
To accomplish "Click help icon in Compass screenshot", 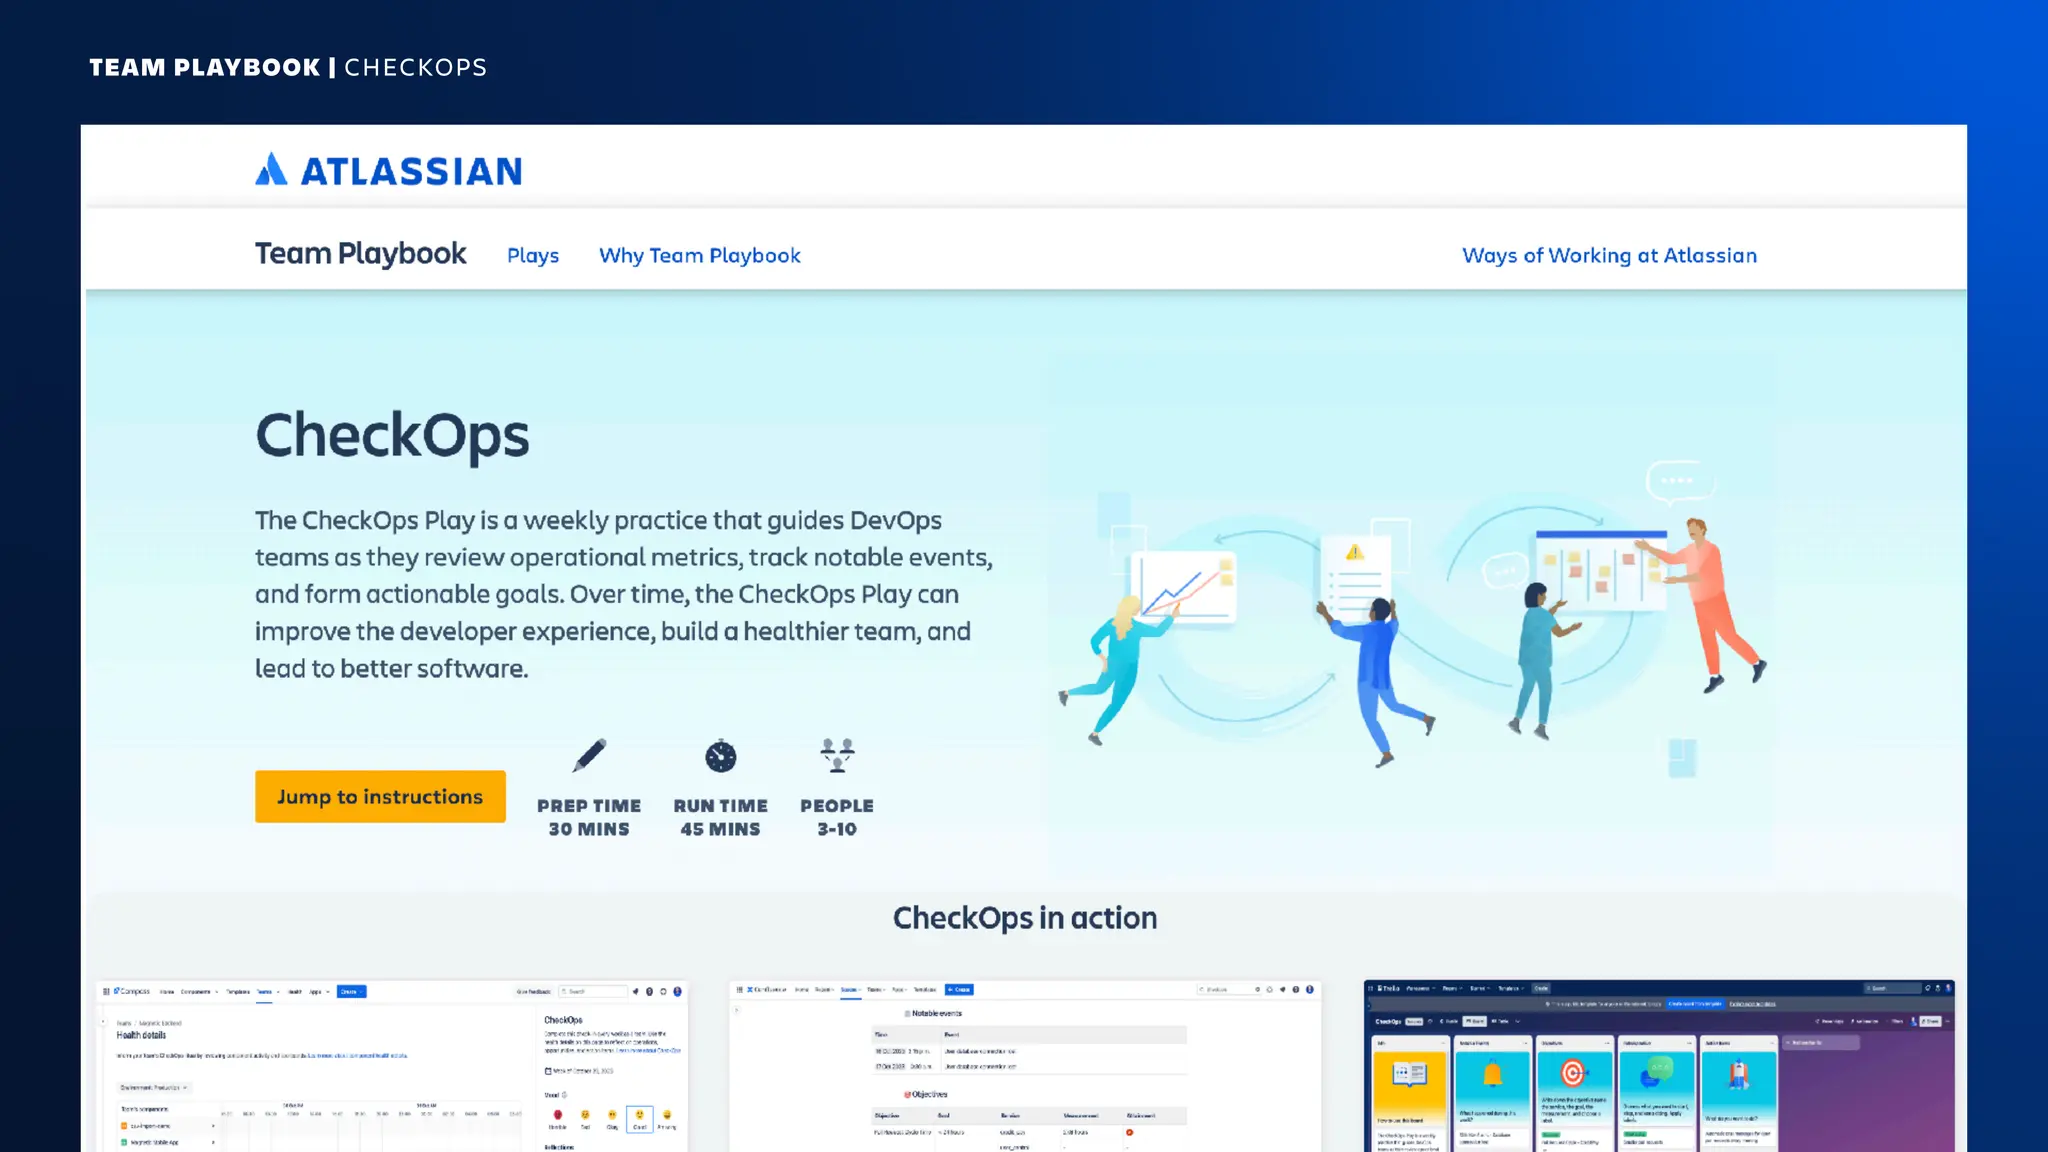I will tap(649, 992).
